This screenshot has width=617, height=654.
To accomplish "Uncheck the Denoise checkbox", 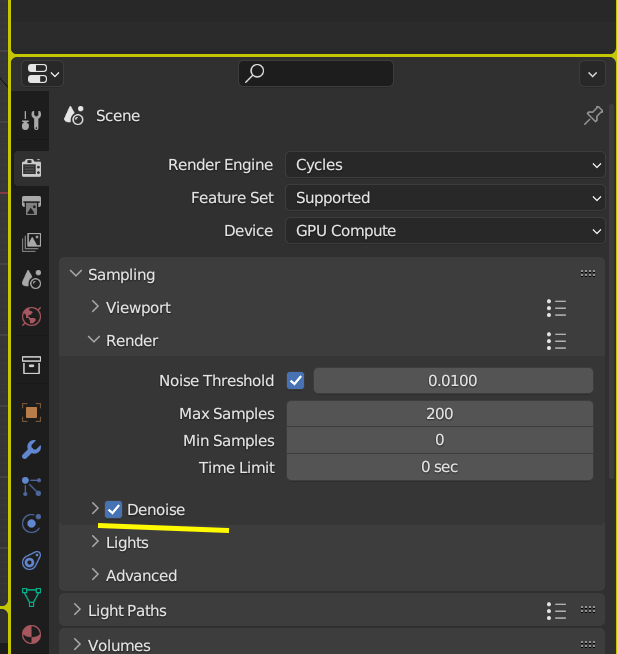I will [114, 510].
